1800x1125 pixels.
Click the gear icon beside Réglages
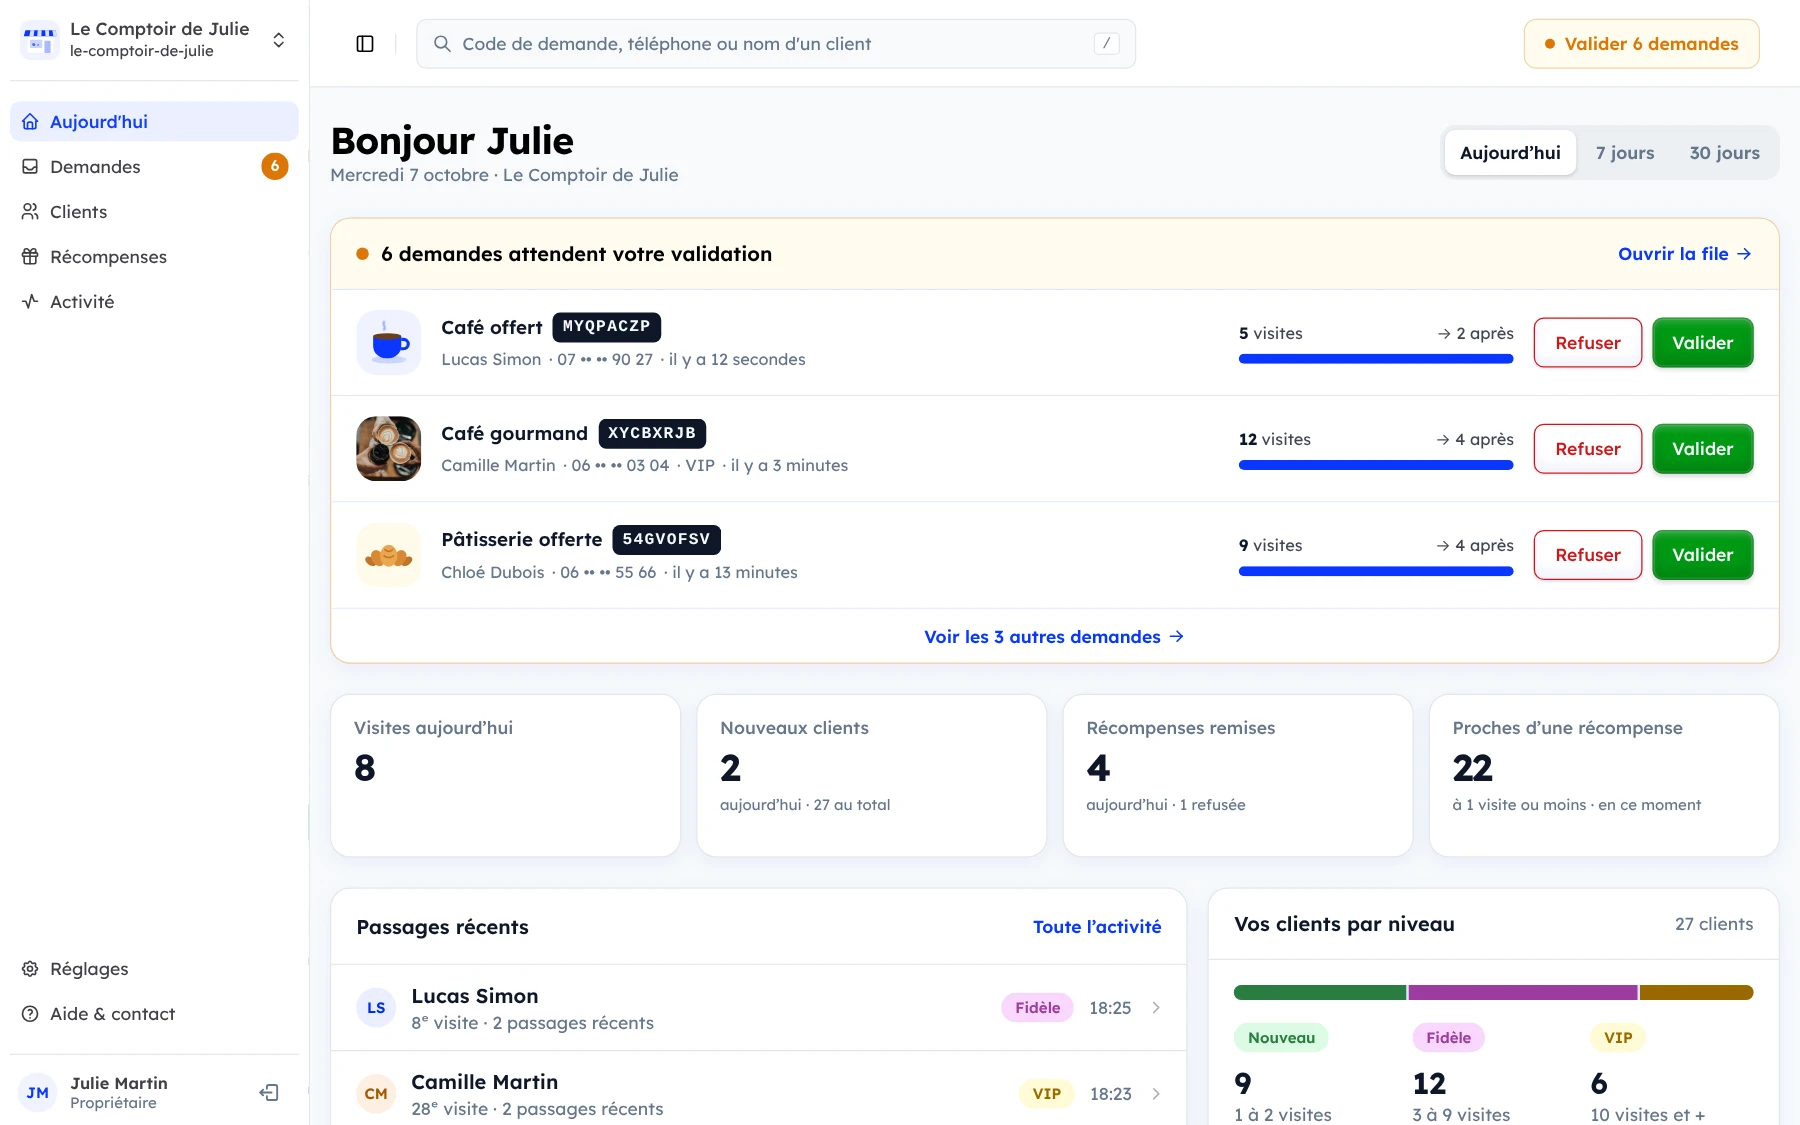[x=31, y=969]
